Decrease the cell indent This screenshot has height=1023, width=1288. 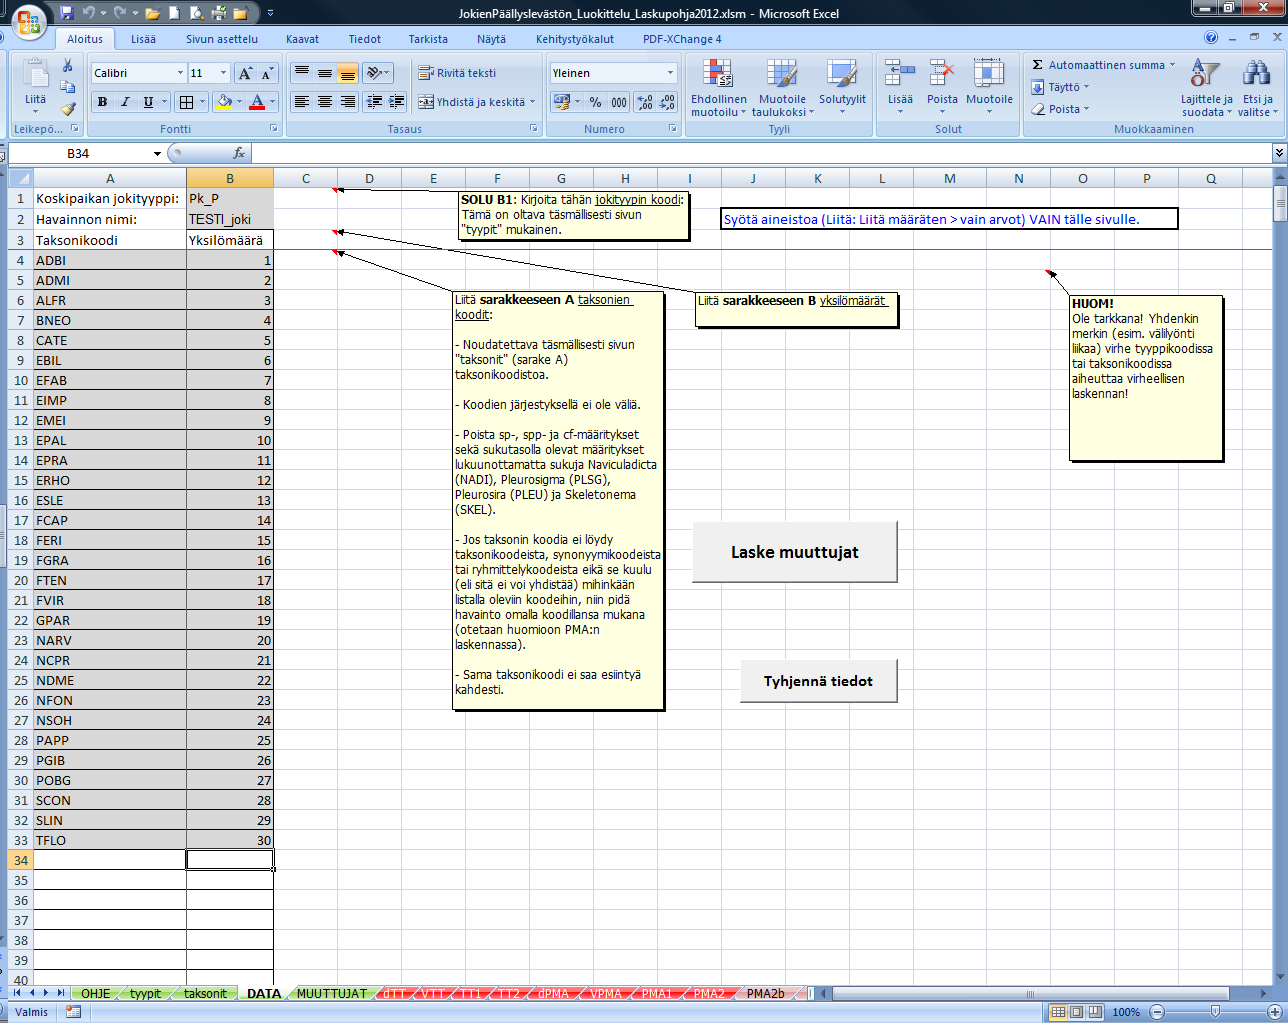374,102
